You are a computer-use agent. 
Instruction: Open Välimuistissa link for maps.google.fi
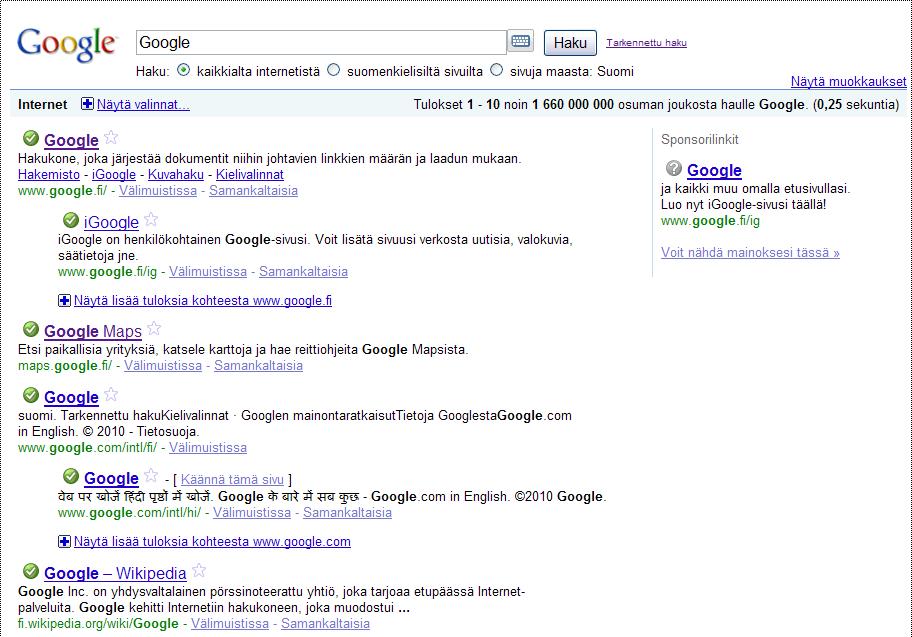163,366
